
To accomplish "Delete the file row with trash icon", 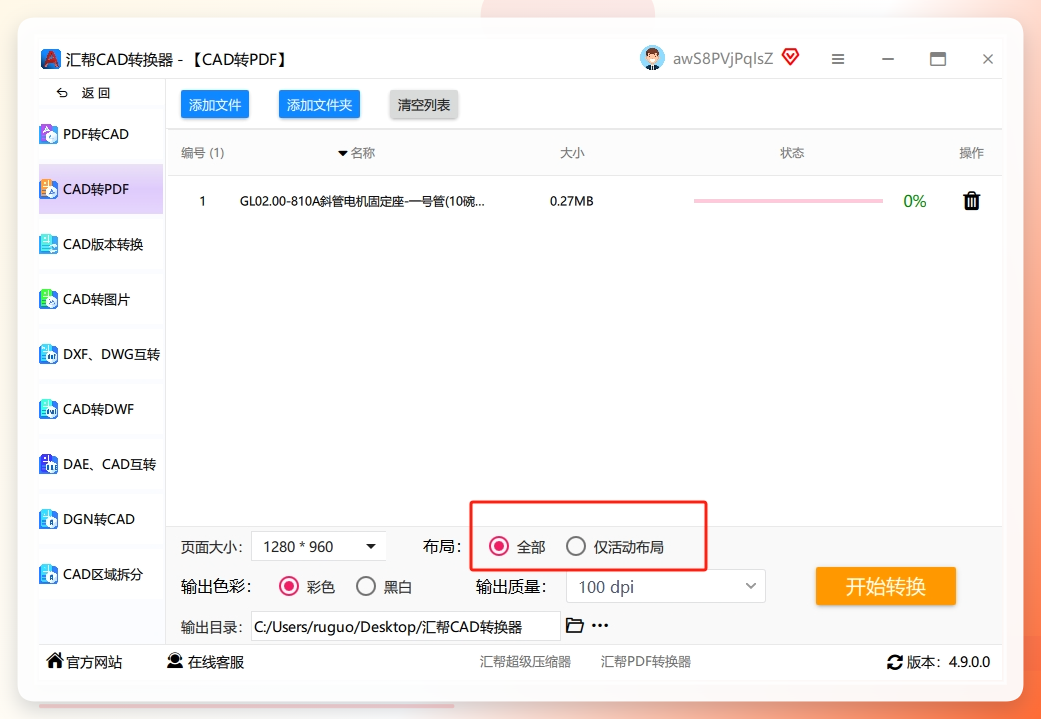I will click(x=971, y=200).
